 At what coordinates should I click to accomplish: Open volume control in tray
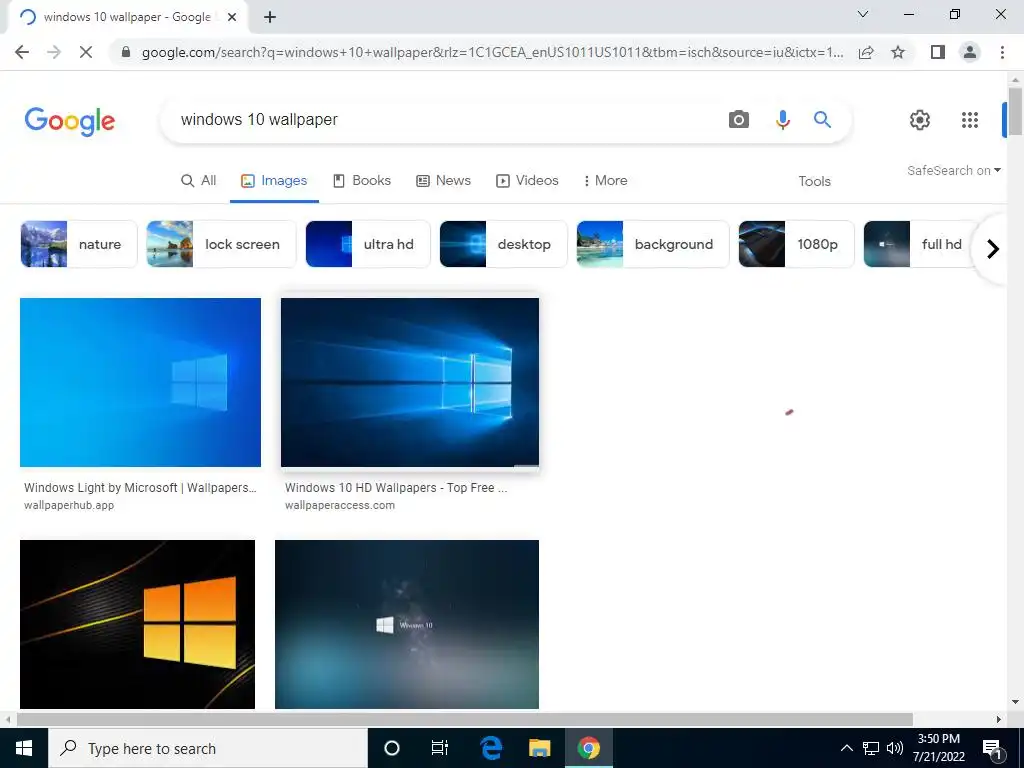click(895, 748)
